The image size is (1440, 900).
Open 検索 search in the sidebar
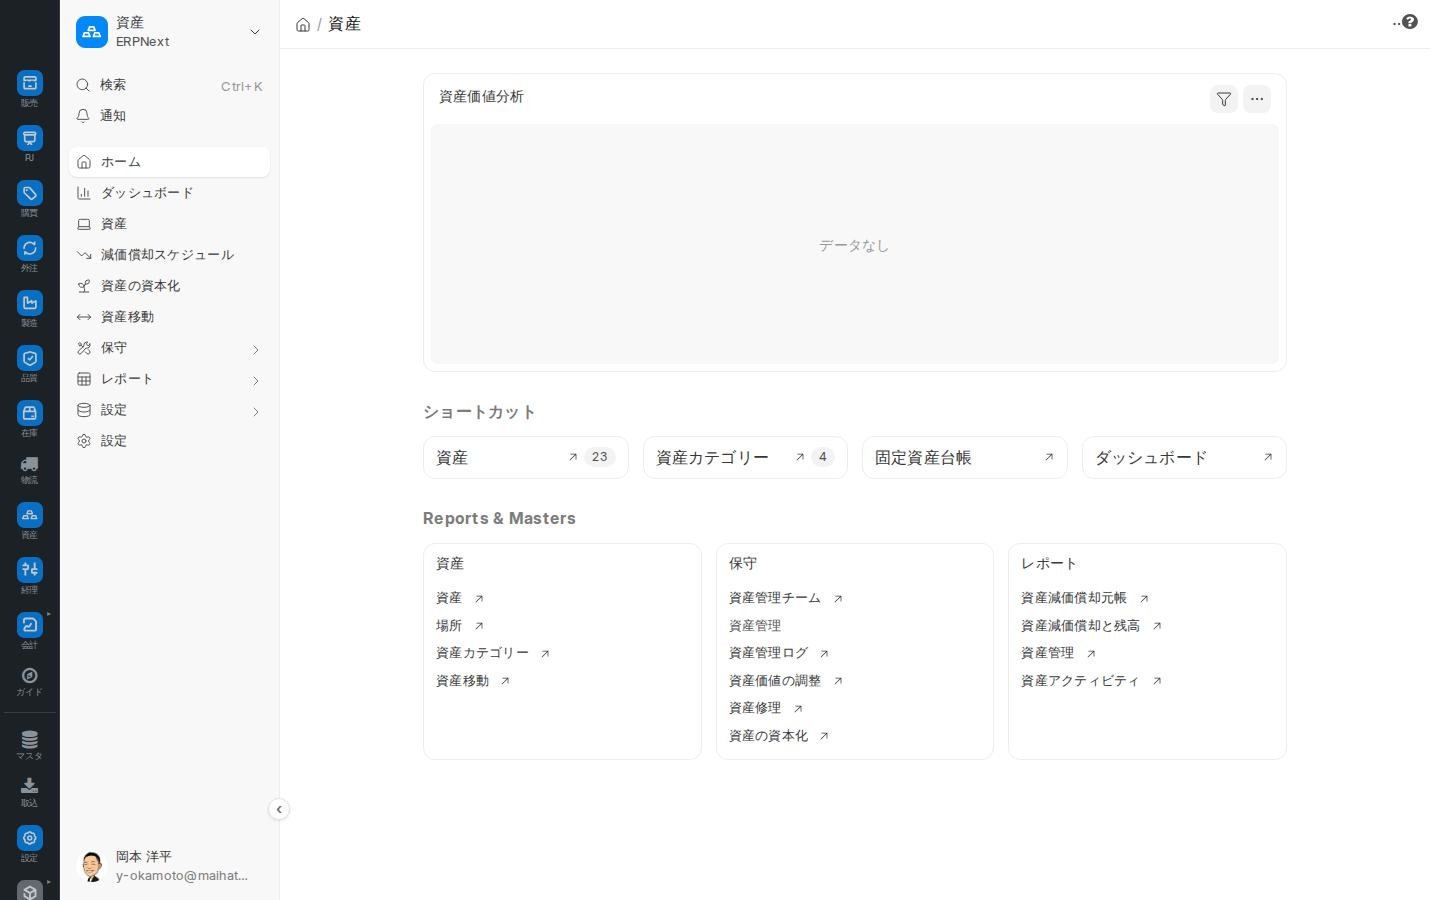coord(169,85)
